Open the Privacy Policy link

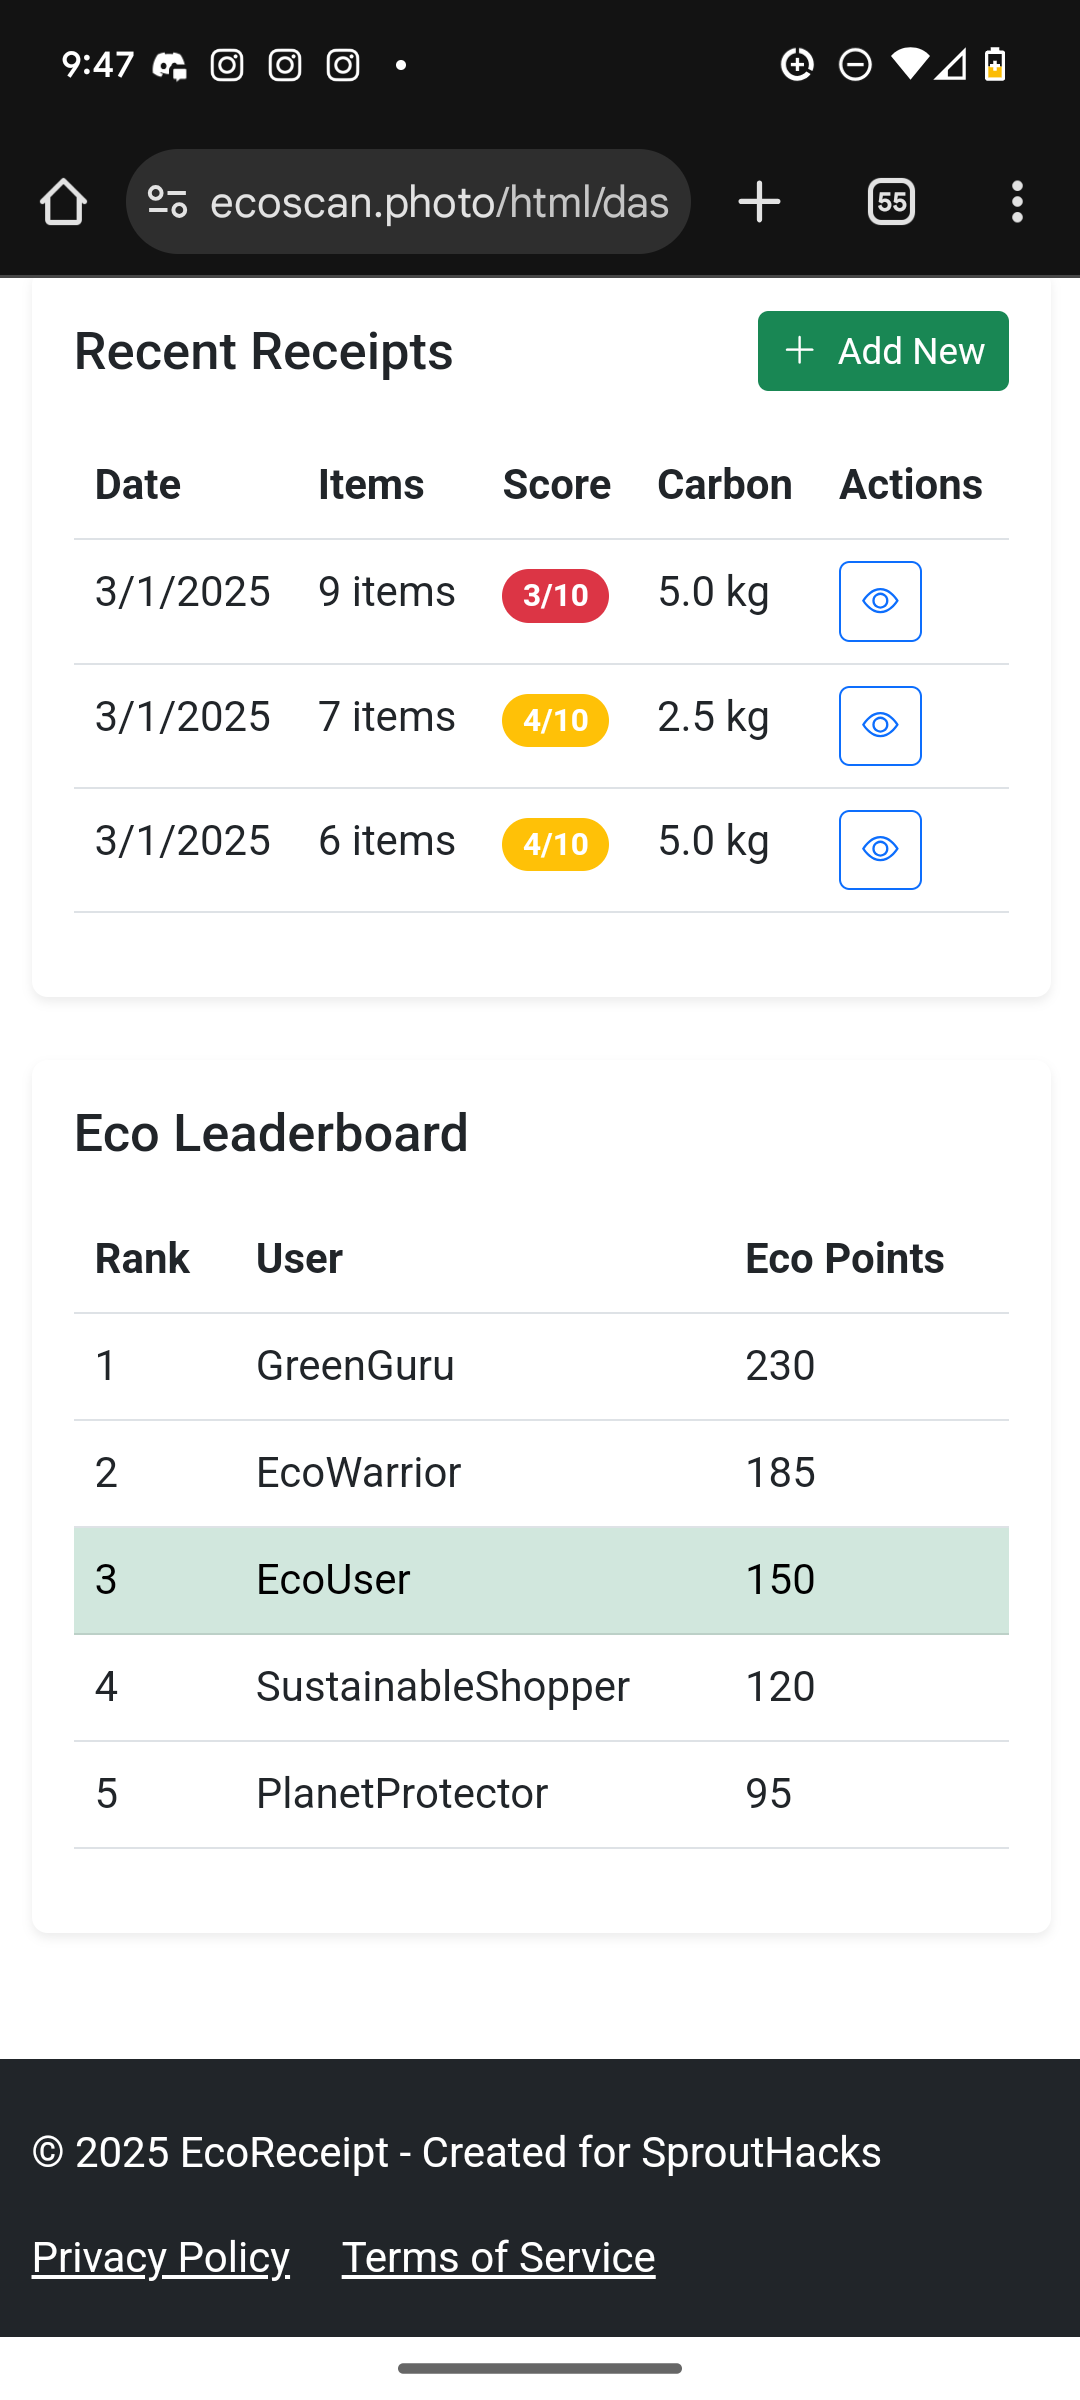pos(161,2258)
